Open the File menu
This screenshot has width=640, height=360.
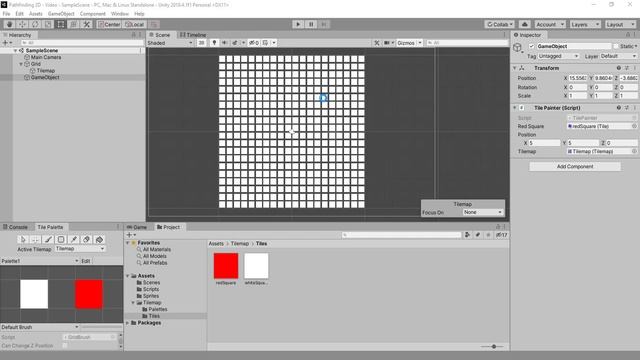click(x=7, y=14)
